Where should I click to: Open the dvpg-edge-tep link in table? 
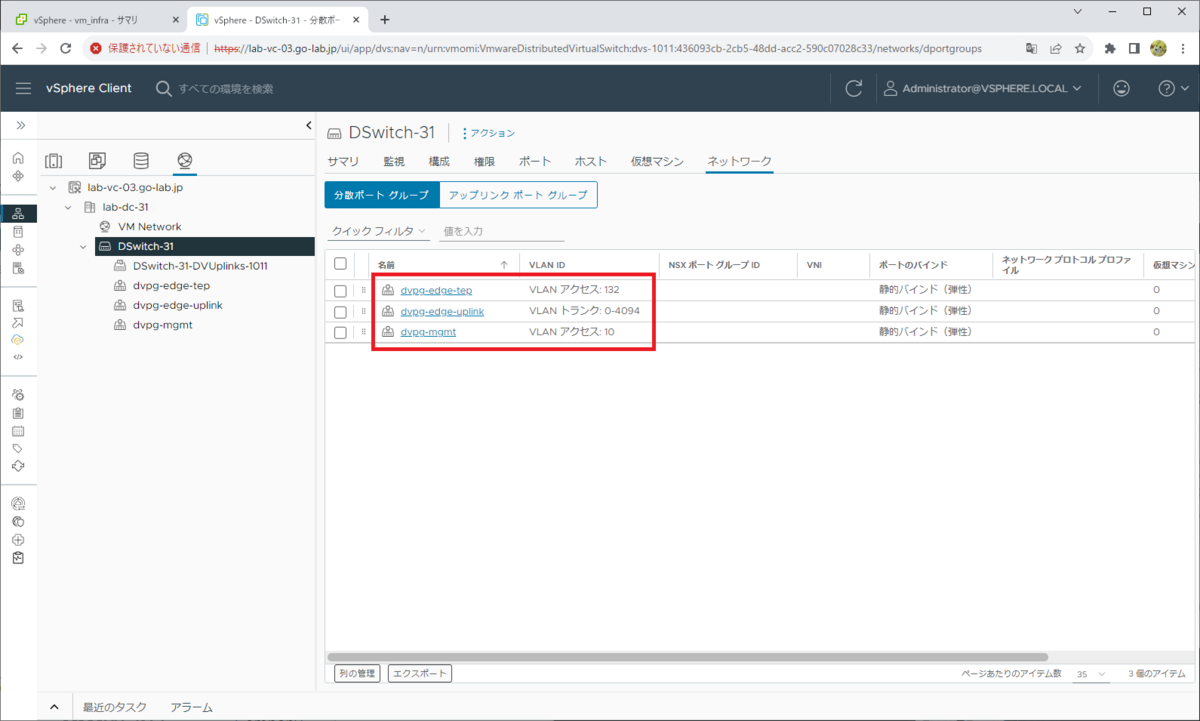[x=436, y=290]
